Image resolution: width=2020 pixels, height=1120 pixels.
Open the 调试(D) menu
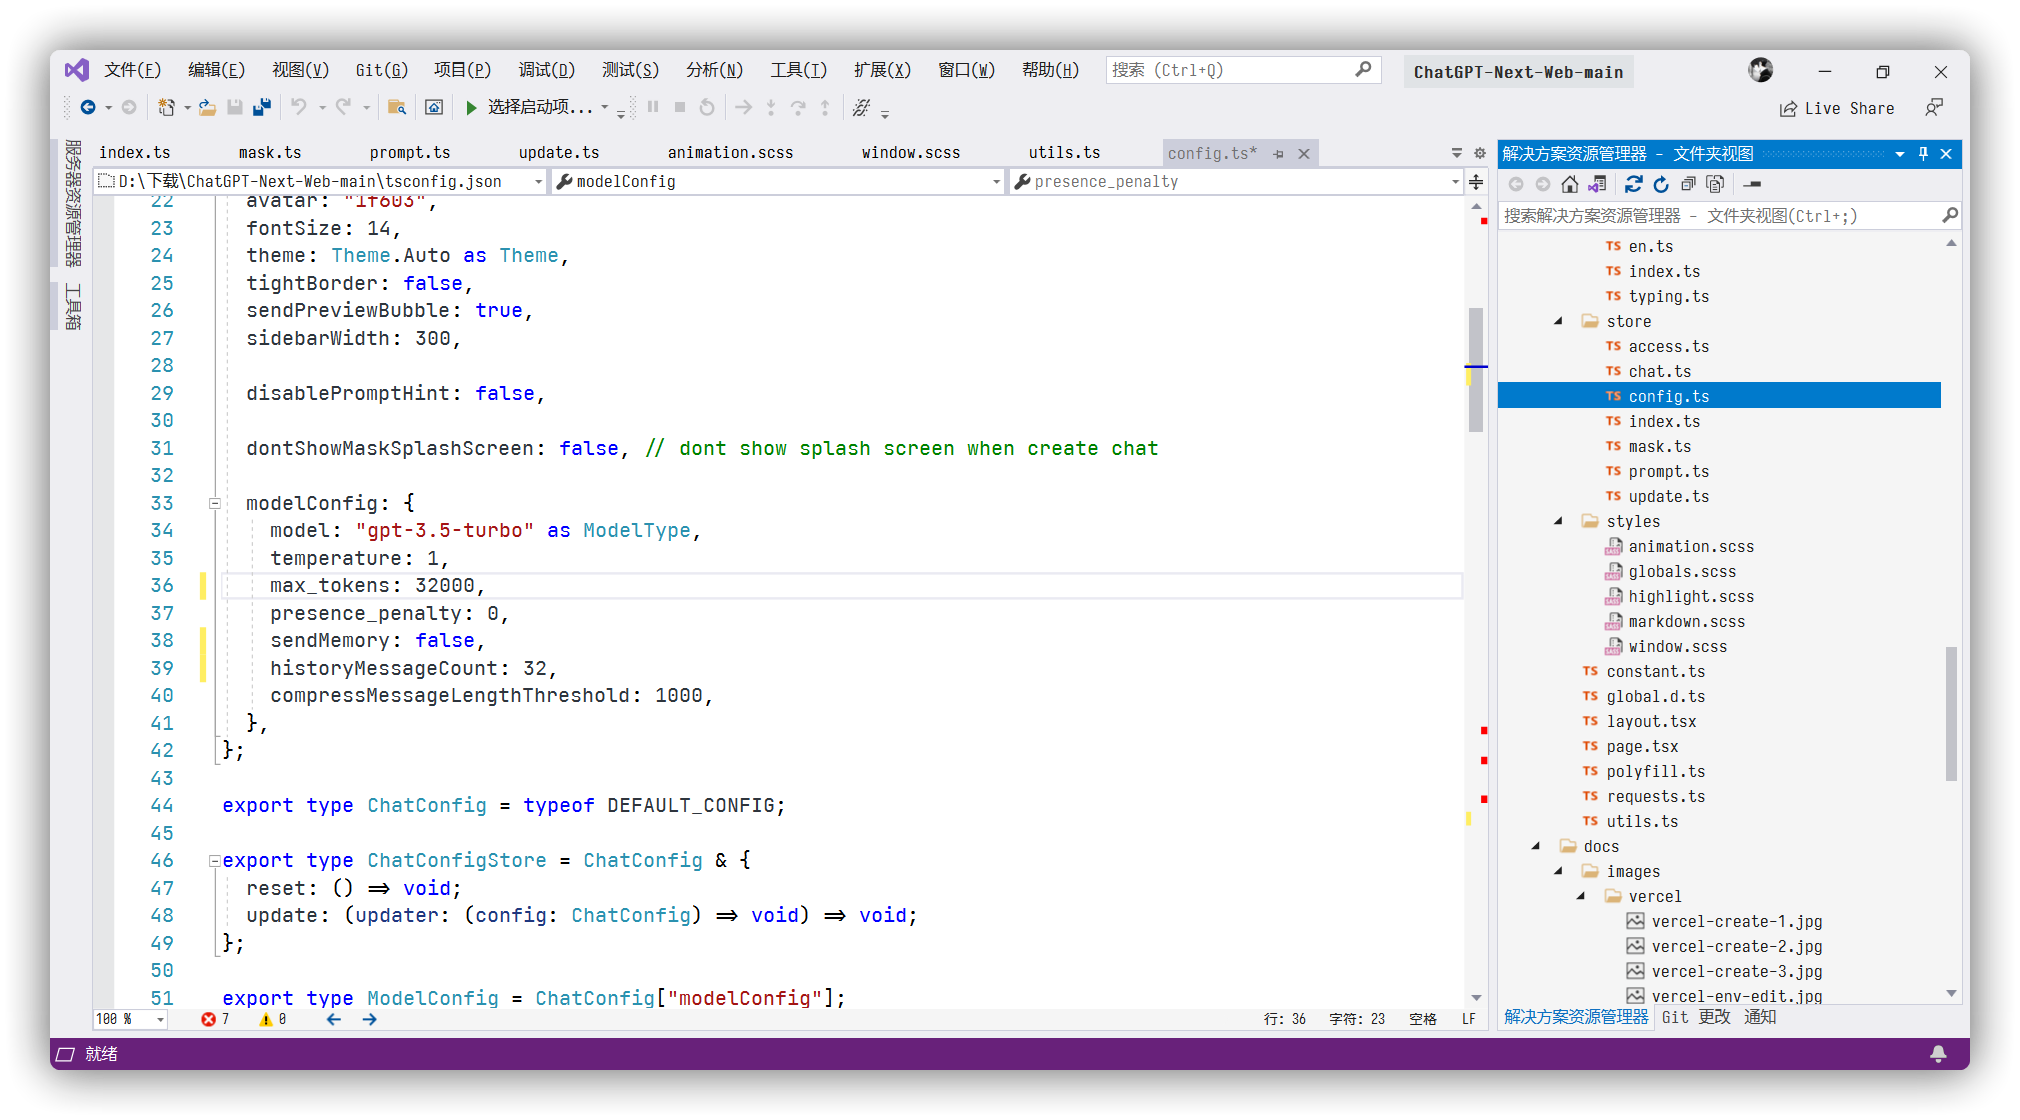point(546,70)
